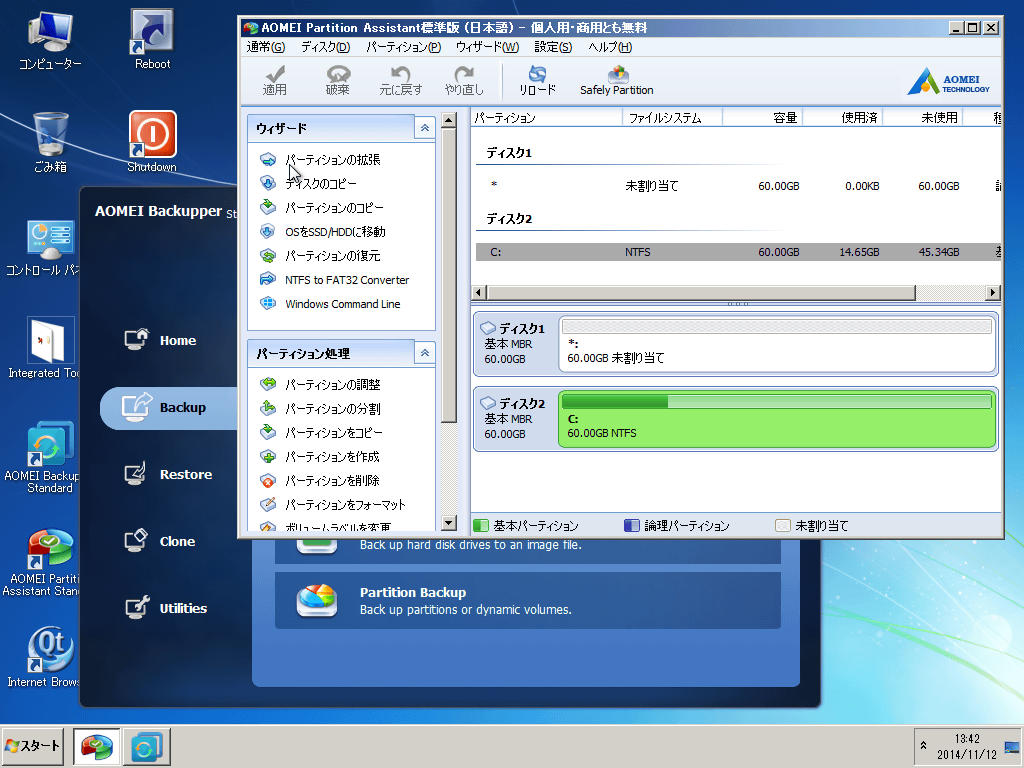Click the やり直し (Redo) toolbar icon
This screenshot has width=1024, height=768.
(x=464, y=80)
